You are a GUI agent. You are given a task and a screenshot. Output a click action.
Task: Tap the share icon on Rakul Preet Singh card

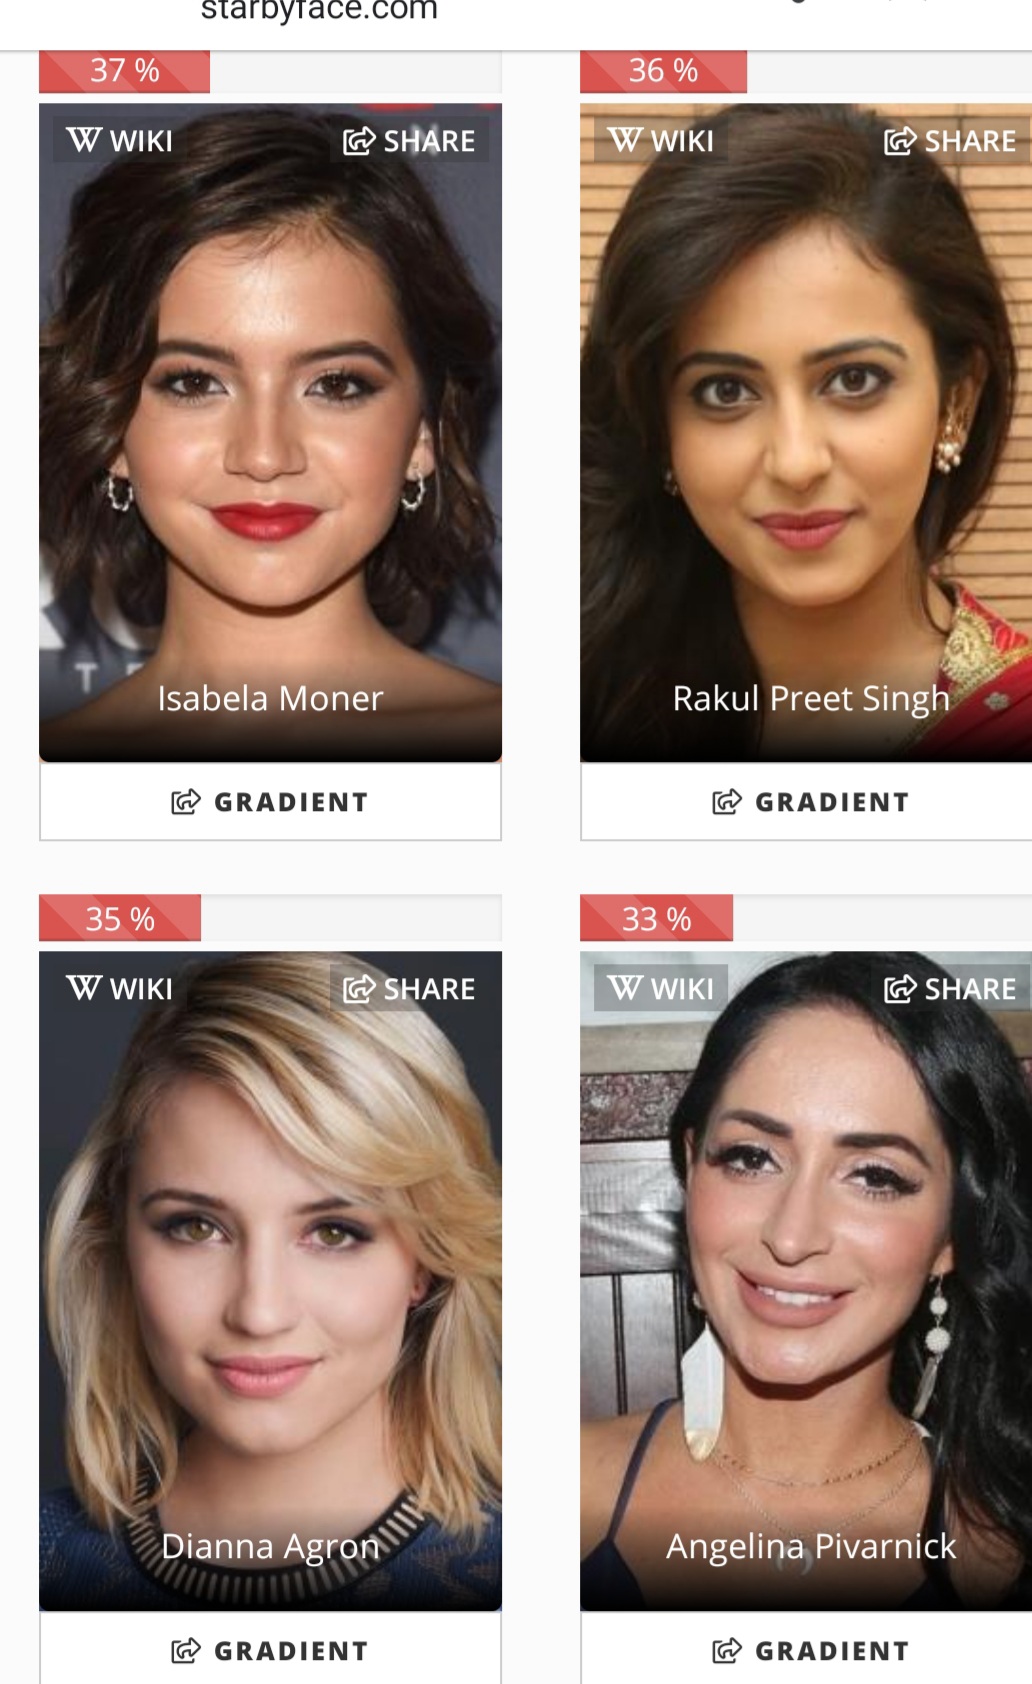900,141
